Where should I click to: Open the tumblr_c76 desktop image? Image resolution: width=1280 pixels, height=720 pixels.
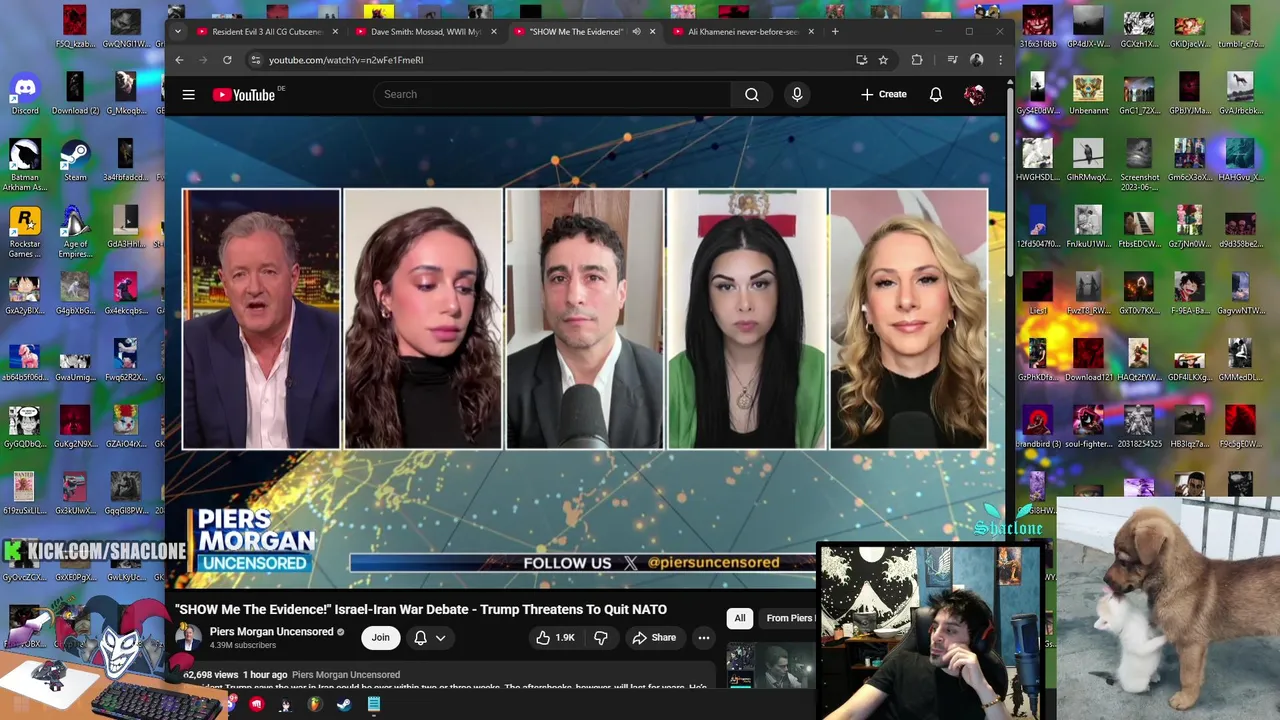pos(1240,28)
